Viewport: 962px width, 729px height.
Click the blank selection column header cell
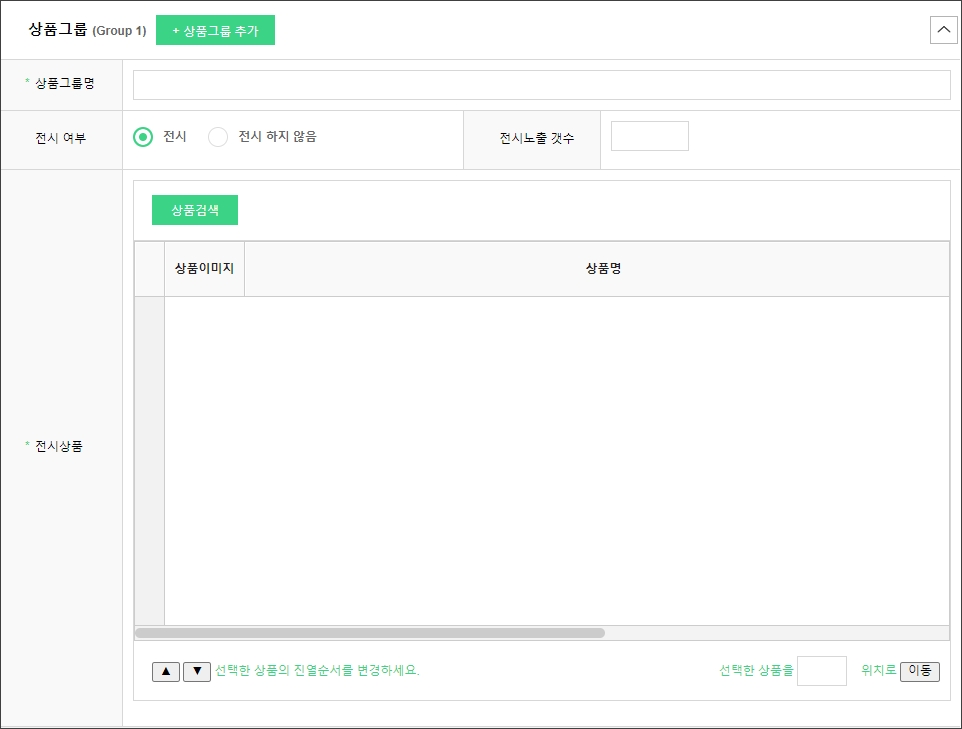pos(150,269)
